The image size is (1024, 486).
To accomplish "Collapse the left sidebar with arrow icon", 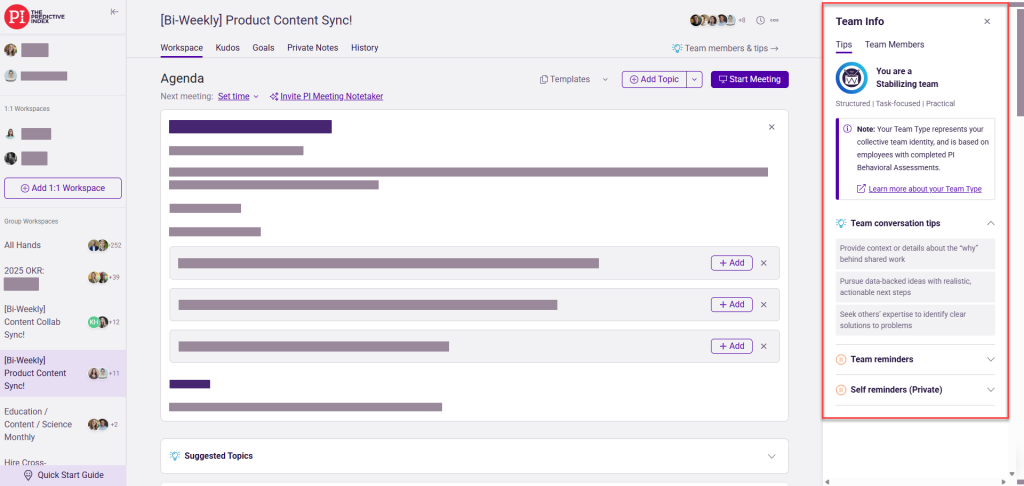I will 114,12.
